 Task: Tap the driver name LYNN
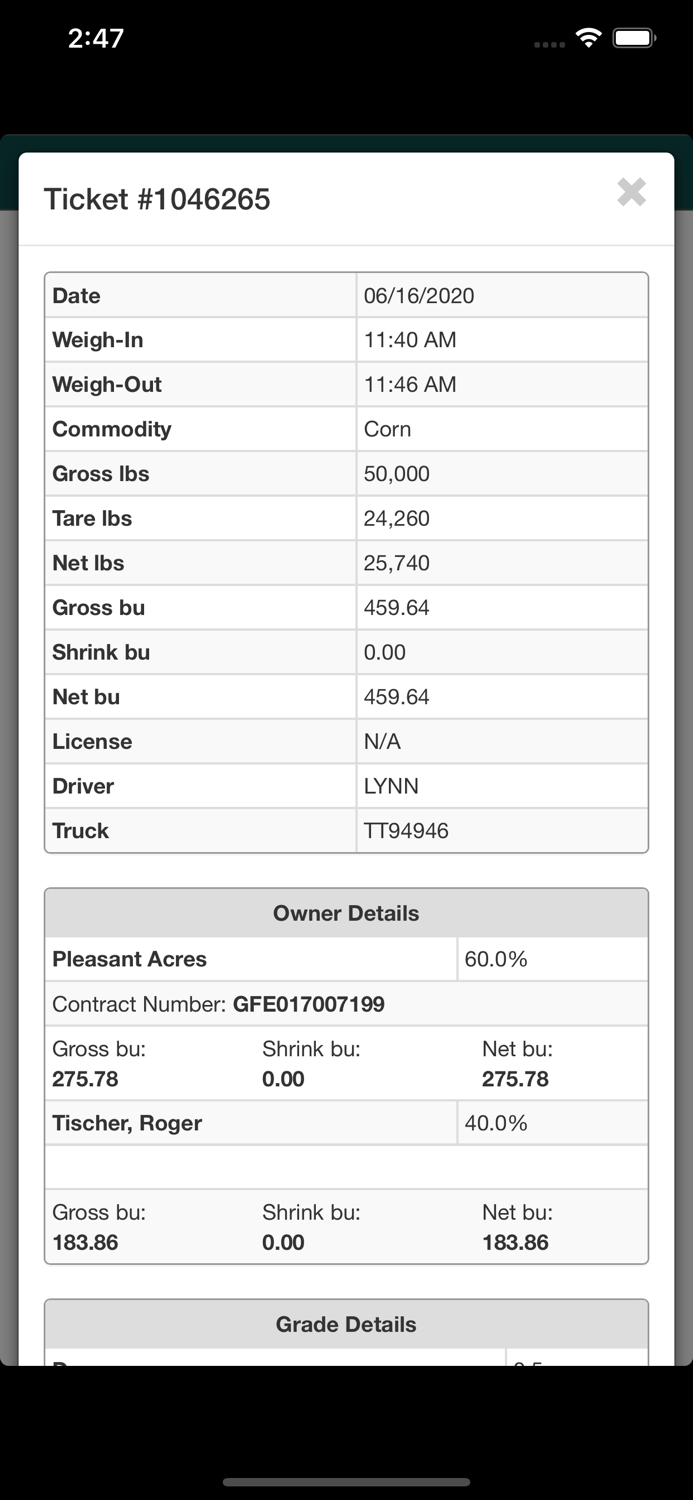(x=391, y=786)
